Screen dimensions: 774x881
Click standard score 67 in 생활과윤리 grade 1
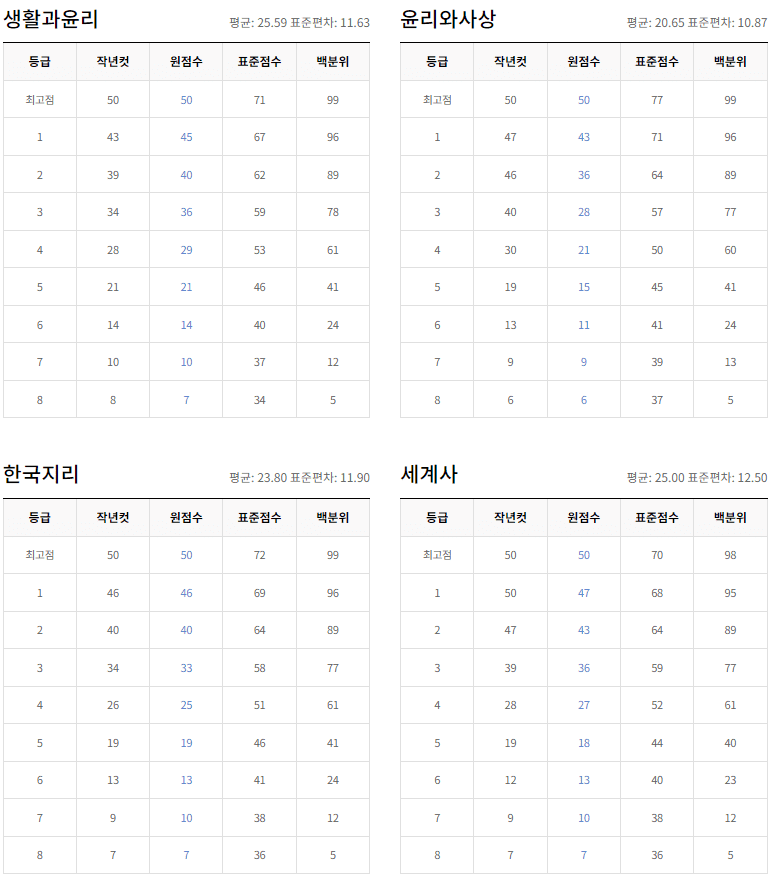(259, 137)
